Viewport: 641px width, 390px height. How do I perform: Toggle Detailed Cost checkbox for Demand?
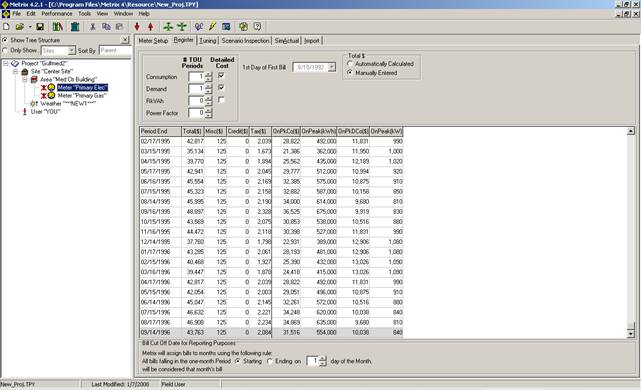tap(221, 87)
